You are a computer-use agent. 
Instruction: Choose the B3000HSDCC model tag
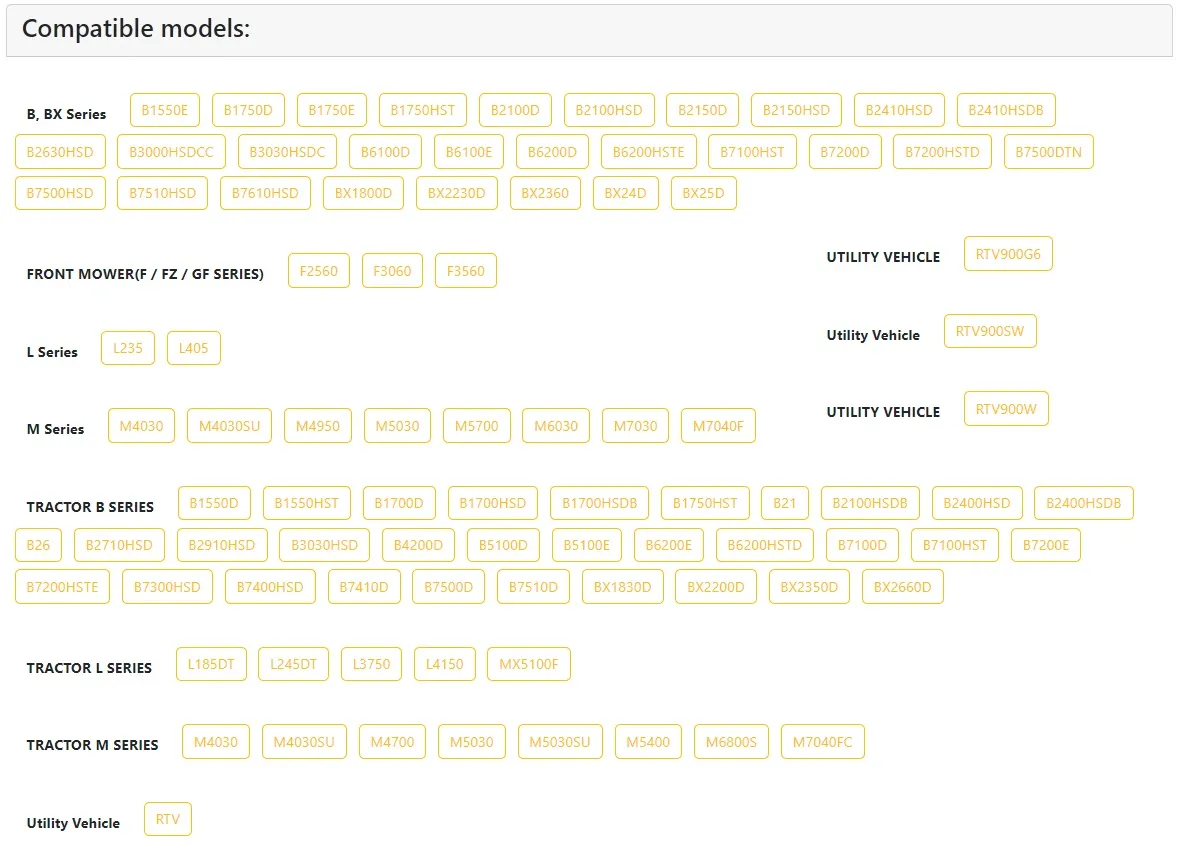(x=171, y=152)
